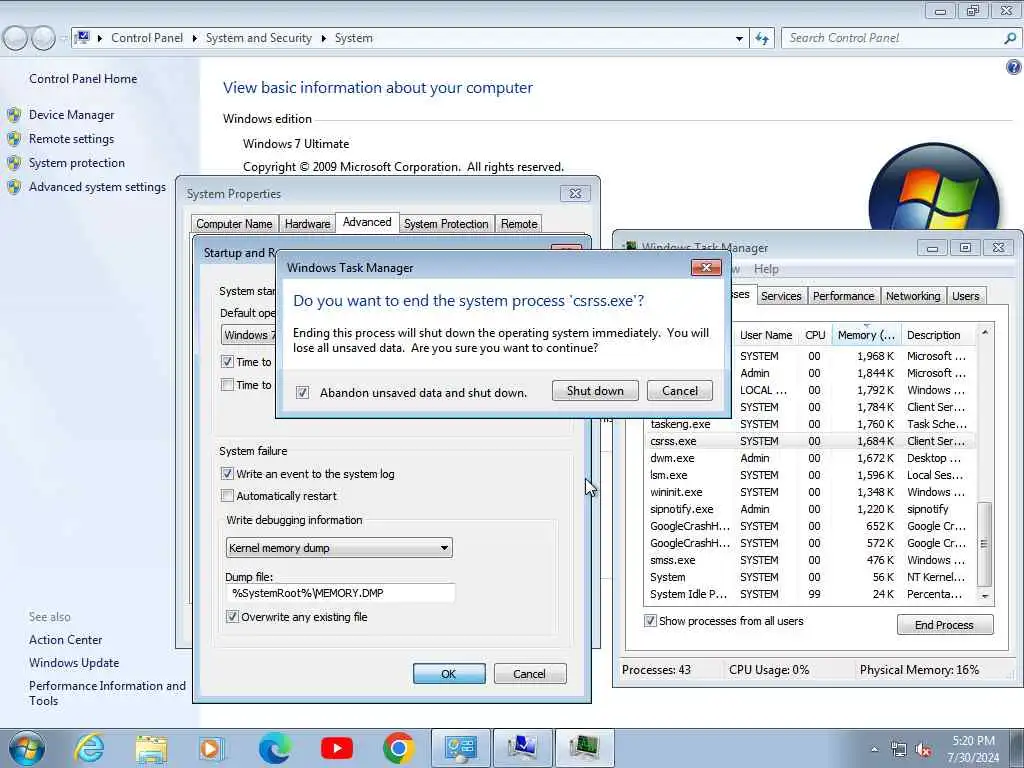Click the Control Panel address bar icon
Viewport: 1024px width, 768px height.
pyautogui.click(x=82, y=38)
